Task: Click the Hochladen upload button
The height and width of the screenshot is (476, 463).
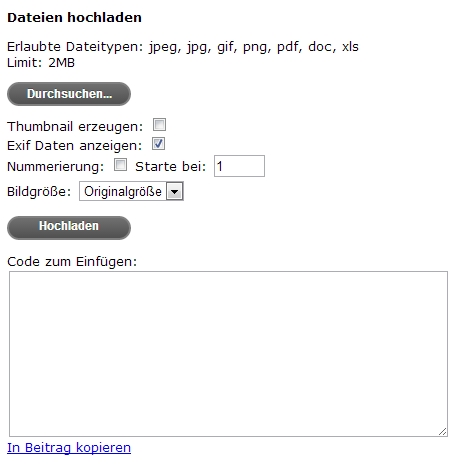Action: pos(69,228)
